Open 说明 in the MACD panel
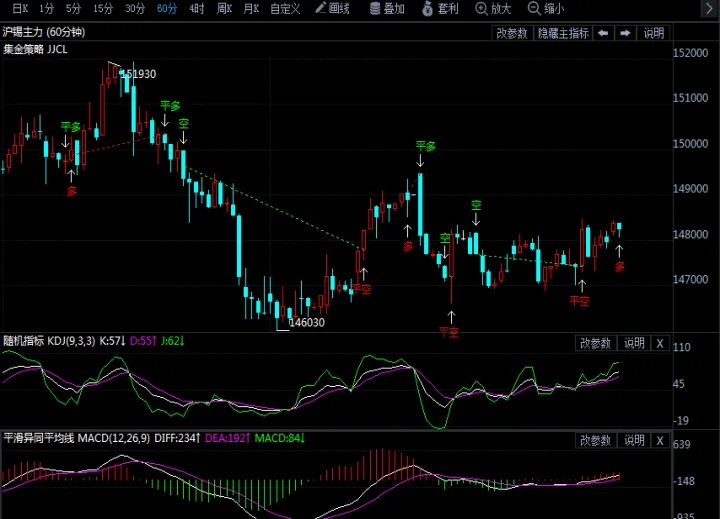The image size is (720, 519). point(634,440)
